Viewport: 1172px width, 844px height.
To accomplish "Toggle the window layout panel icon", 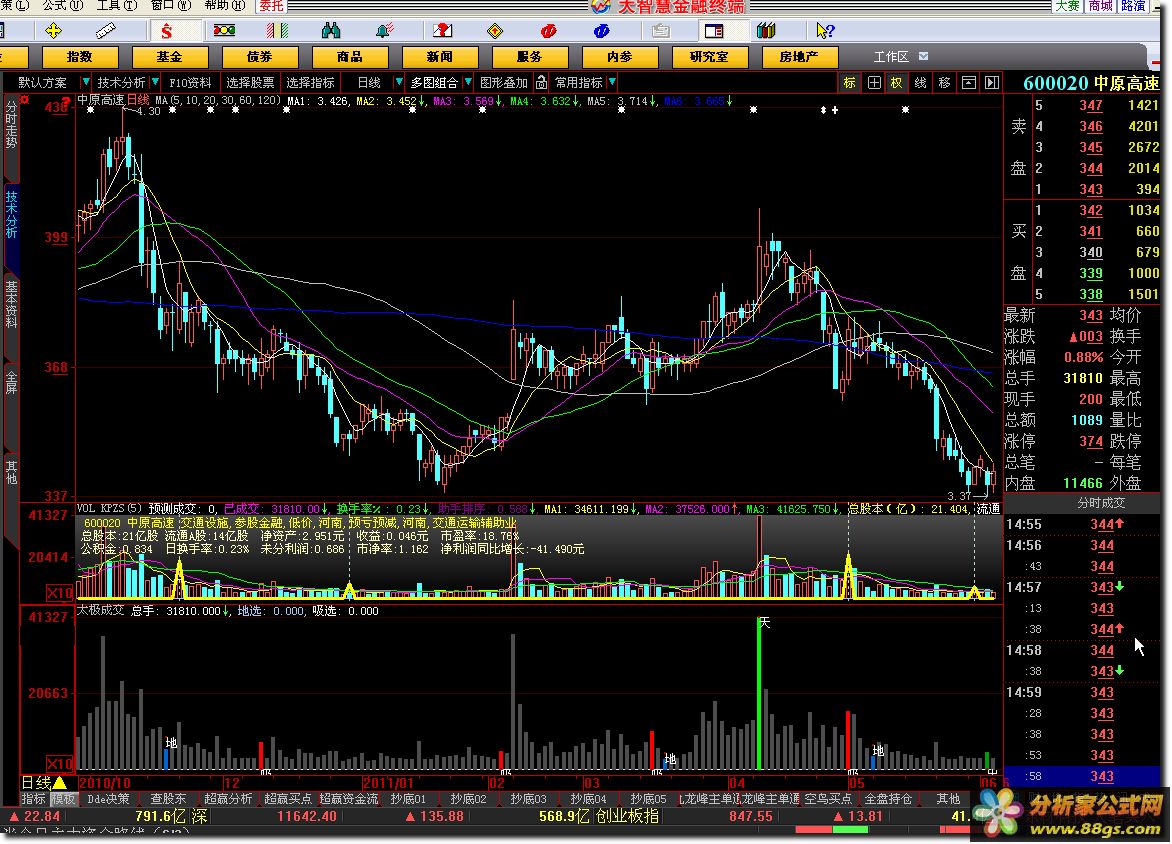I will pos(714,31).
